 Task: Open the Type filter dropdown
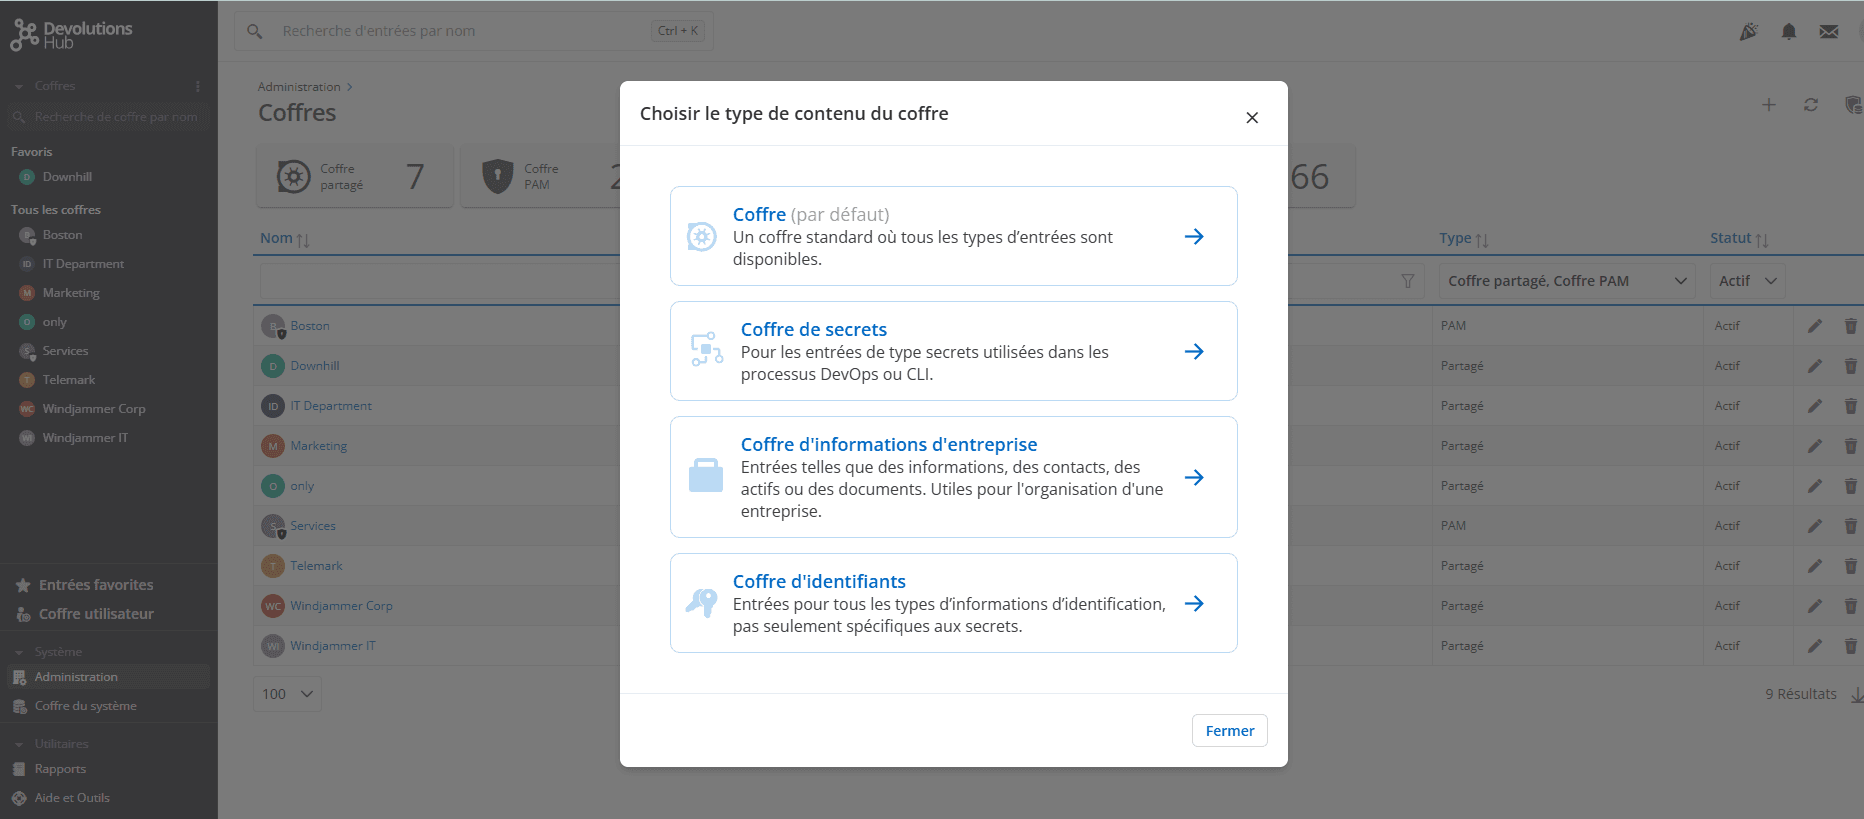1568,281
